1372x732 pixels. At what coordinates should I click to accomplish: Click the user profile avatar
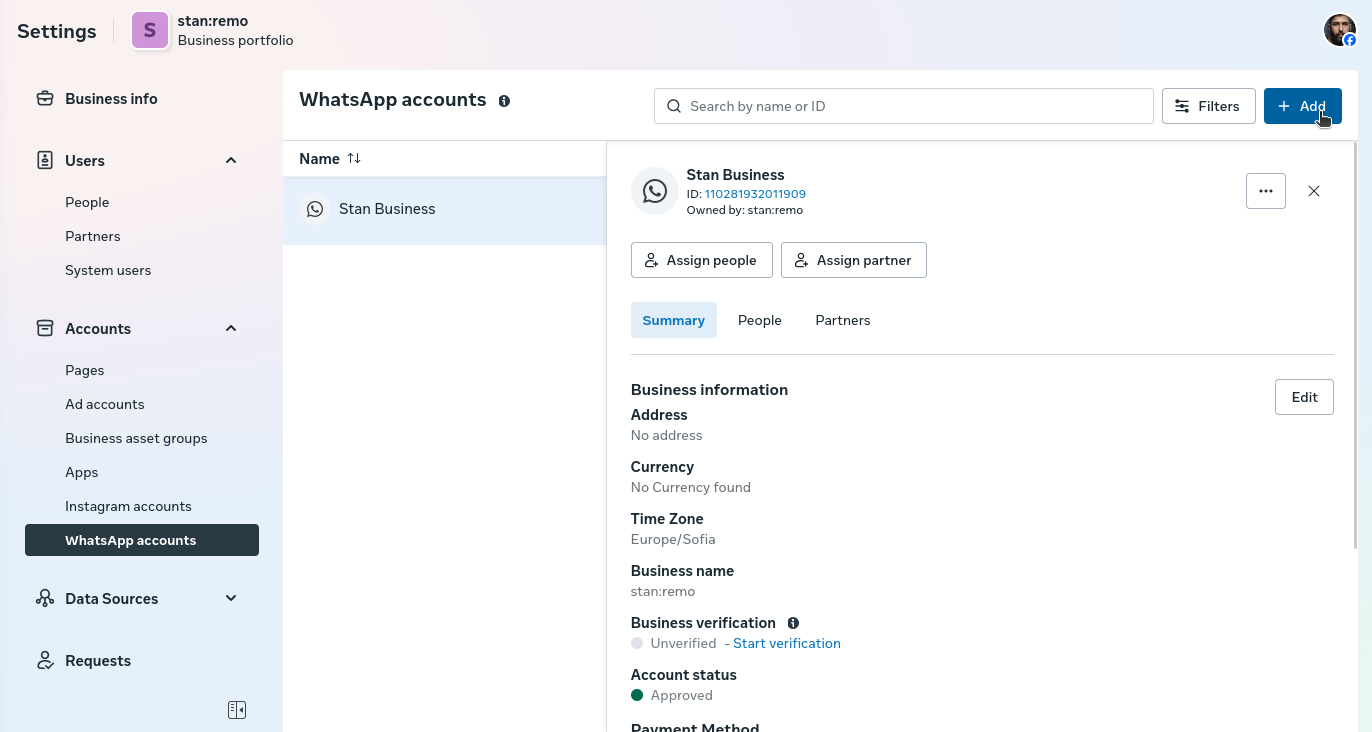point(1339,31)
